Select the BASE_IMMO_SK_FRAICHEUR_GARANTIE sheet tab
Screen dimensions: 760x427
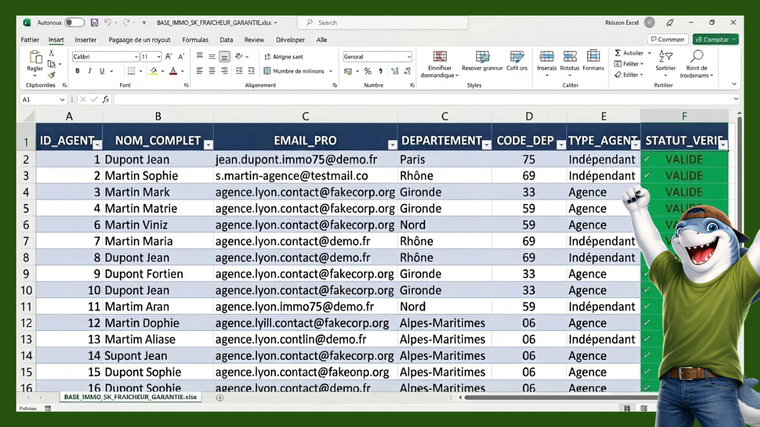coord(131,397)
